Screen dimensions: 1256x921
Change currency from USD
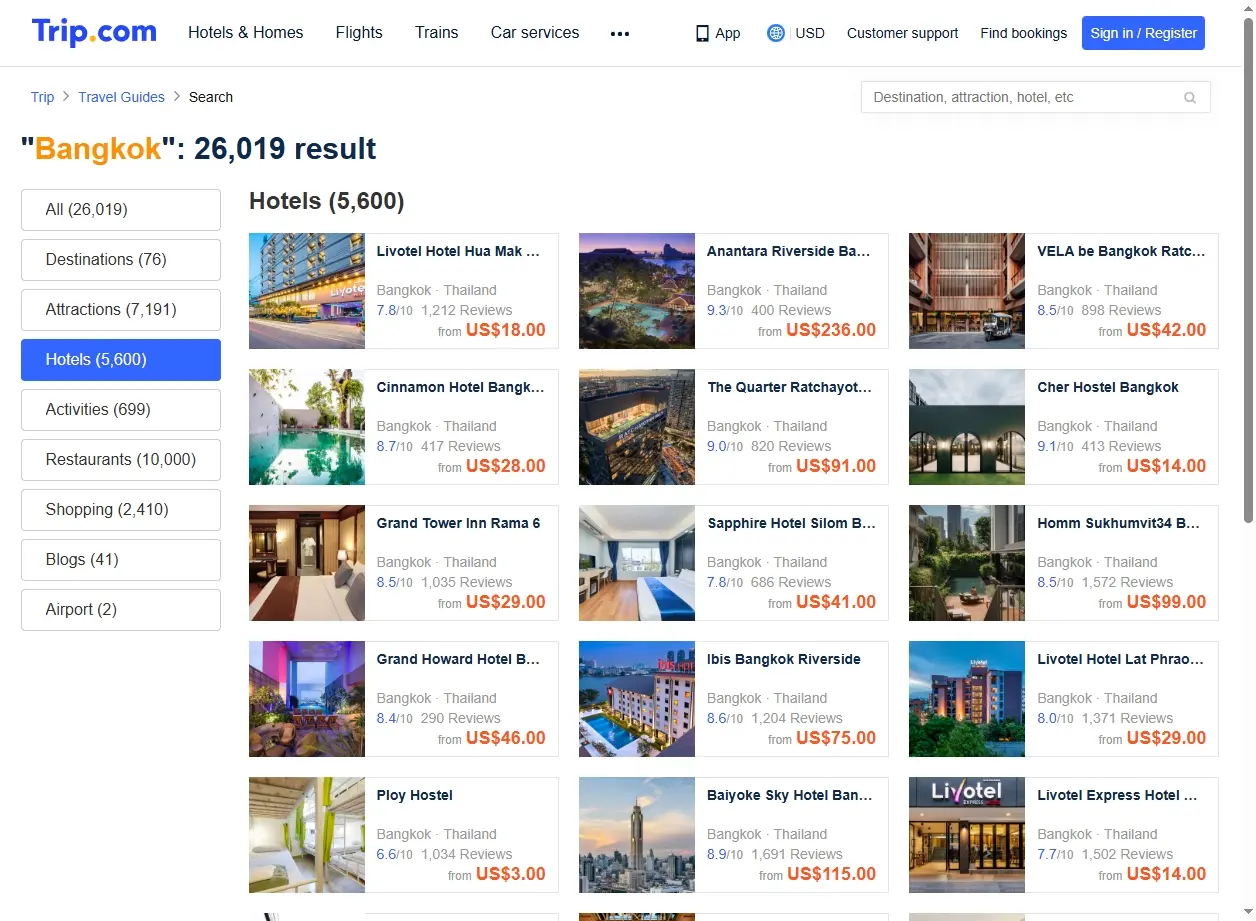click(x=810, y=33)
